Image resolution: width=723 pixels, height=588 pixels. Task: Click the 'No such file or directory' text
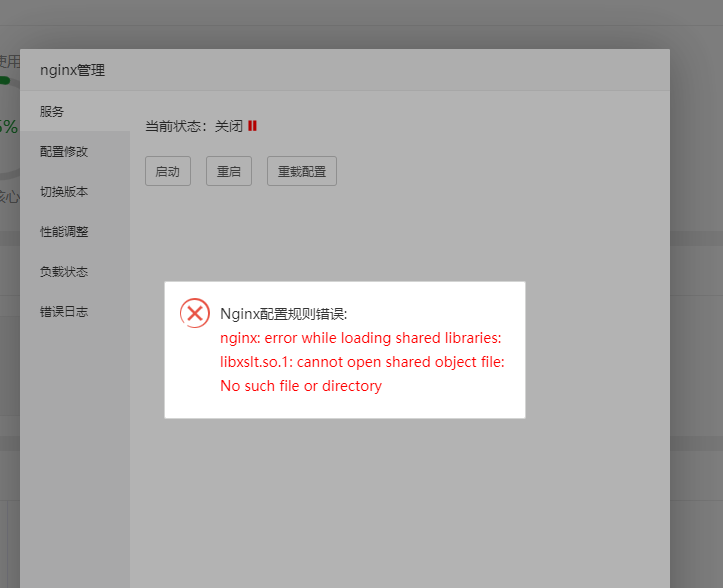tap(301, 386)
